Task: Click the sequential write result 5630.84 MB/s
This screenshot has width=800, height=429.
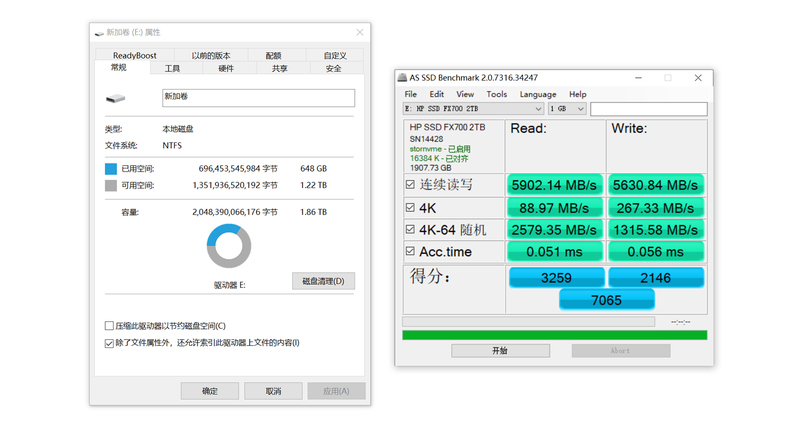Action: [x=656, y=185]
